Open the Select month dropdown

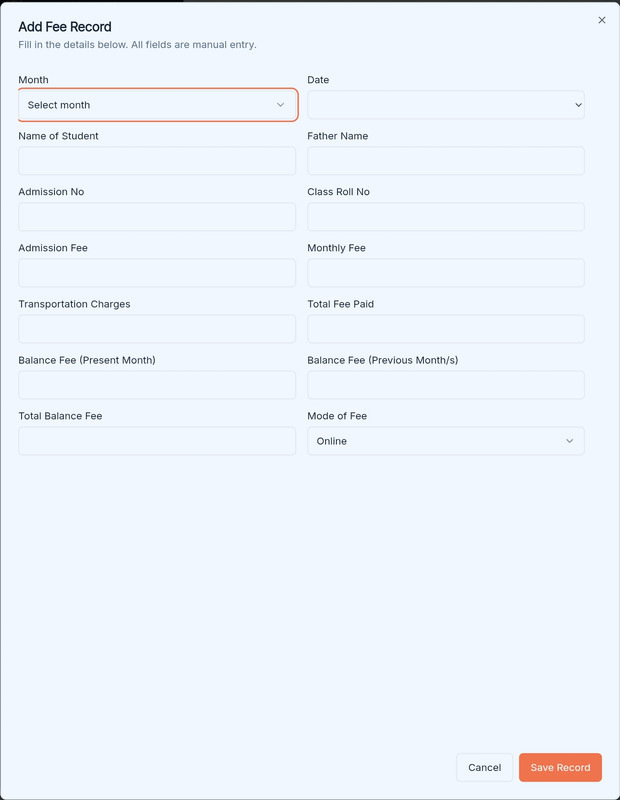[158, 105]
